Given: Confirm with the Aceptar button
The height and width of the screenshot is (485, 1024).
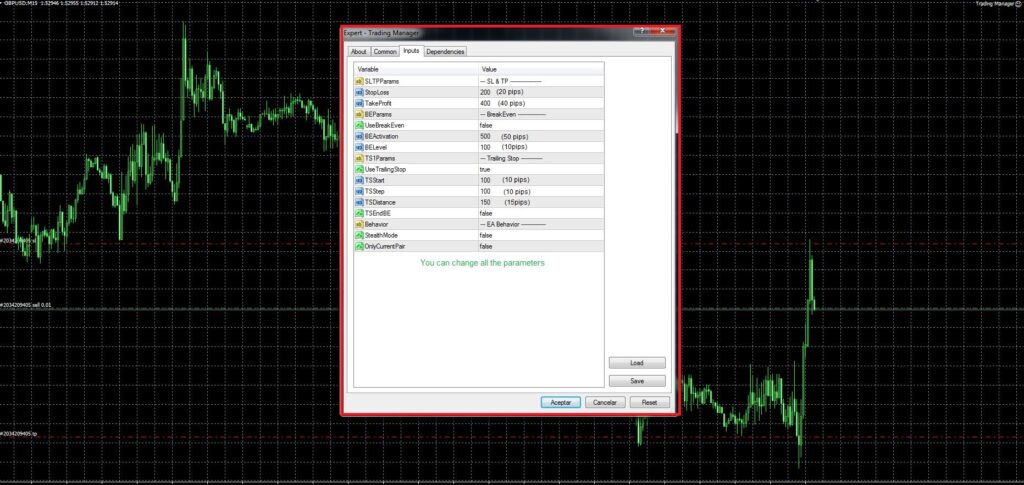Looking at the screenshot, I should point(561,403).
